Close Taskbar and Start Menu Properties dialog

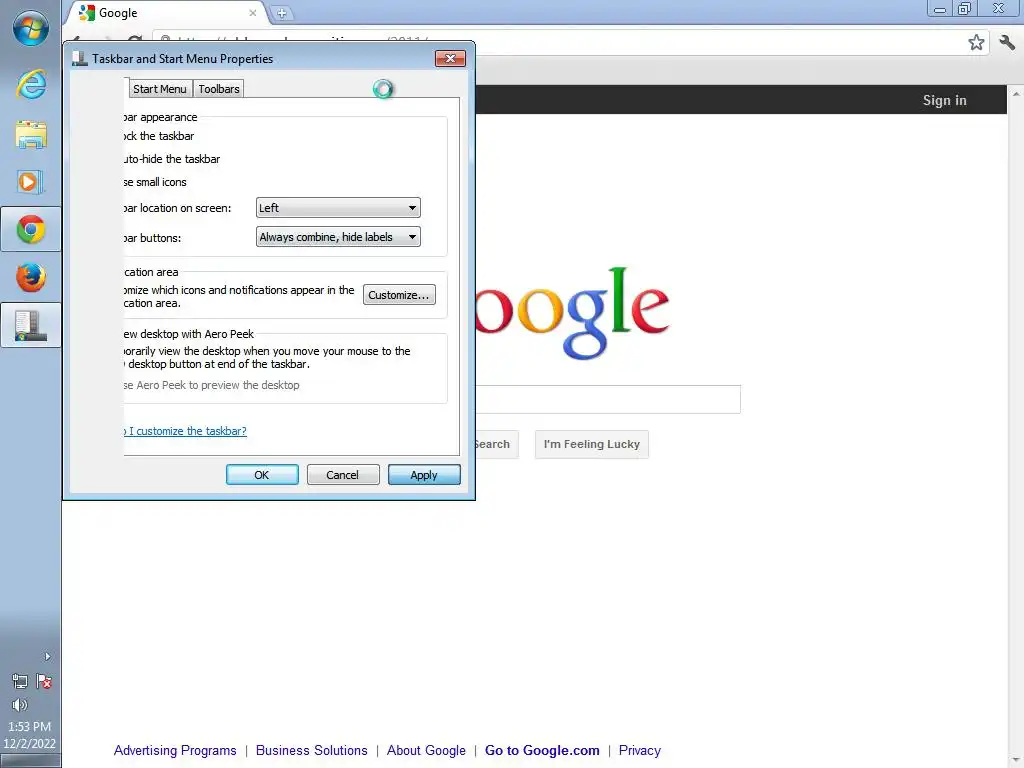coord(450,59)
